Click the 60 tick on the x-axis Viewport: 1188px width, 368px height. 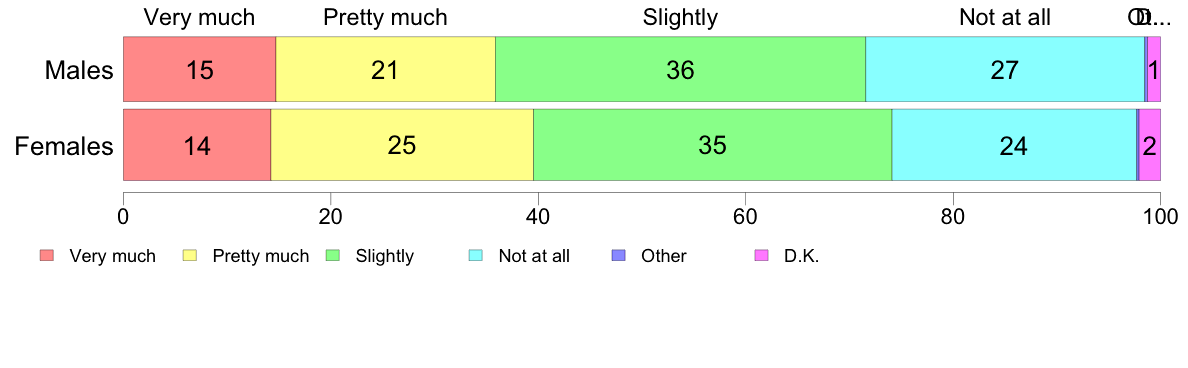coord(745,214)
